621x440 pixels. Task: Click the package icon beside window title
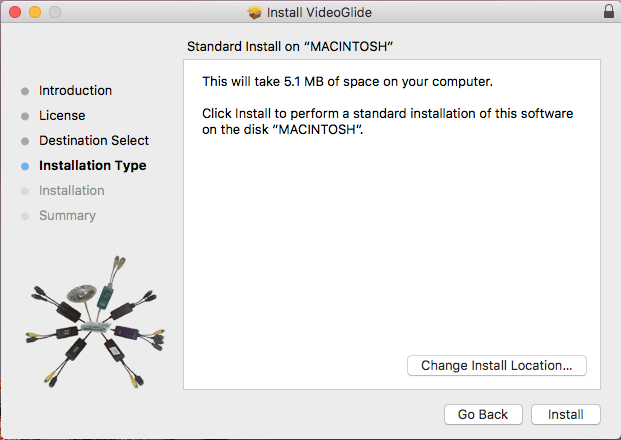coord(255,13)
